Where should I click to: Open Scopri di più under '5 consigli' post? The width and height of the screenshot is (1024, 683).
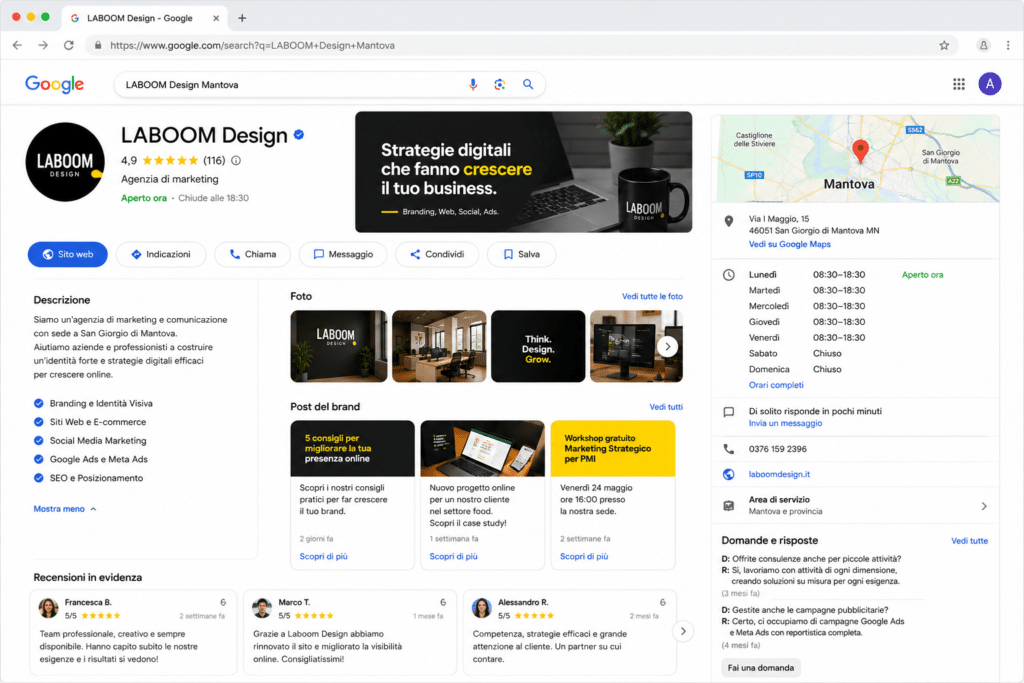pyautogui.click(x=323, y=556)
